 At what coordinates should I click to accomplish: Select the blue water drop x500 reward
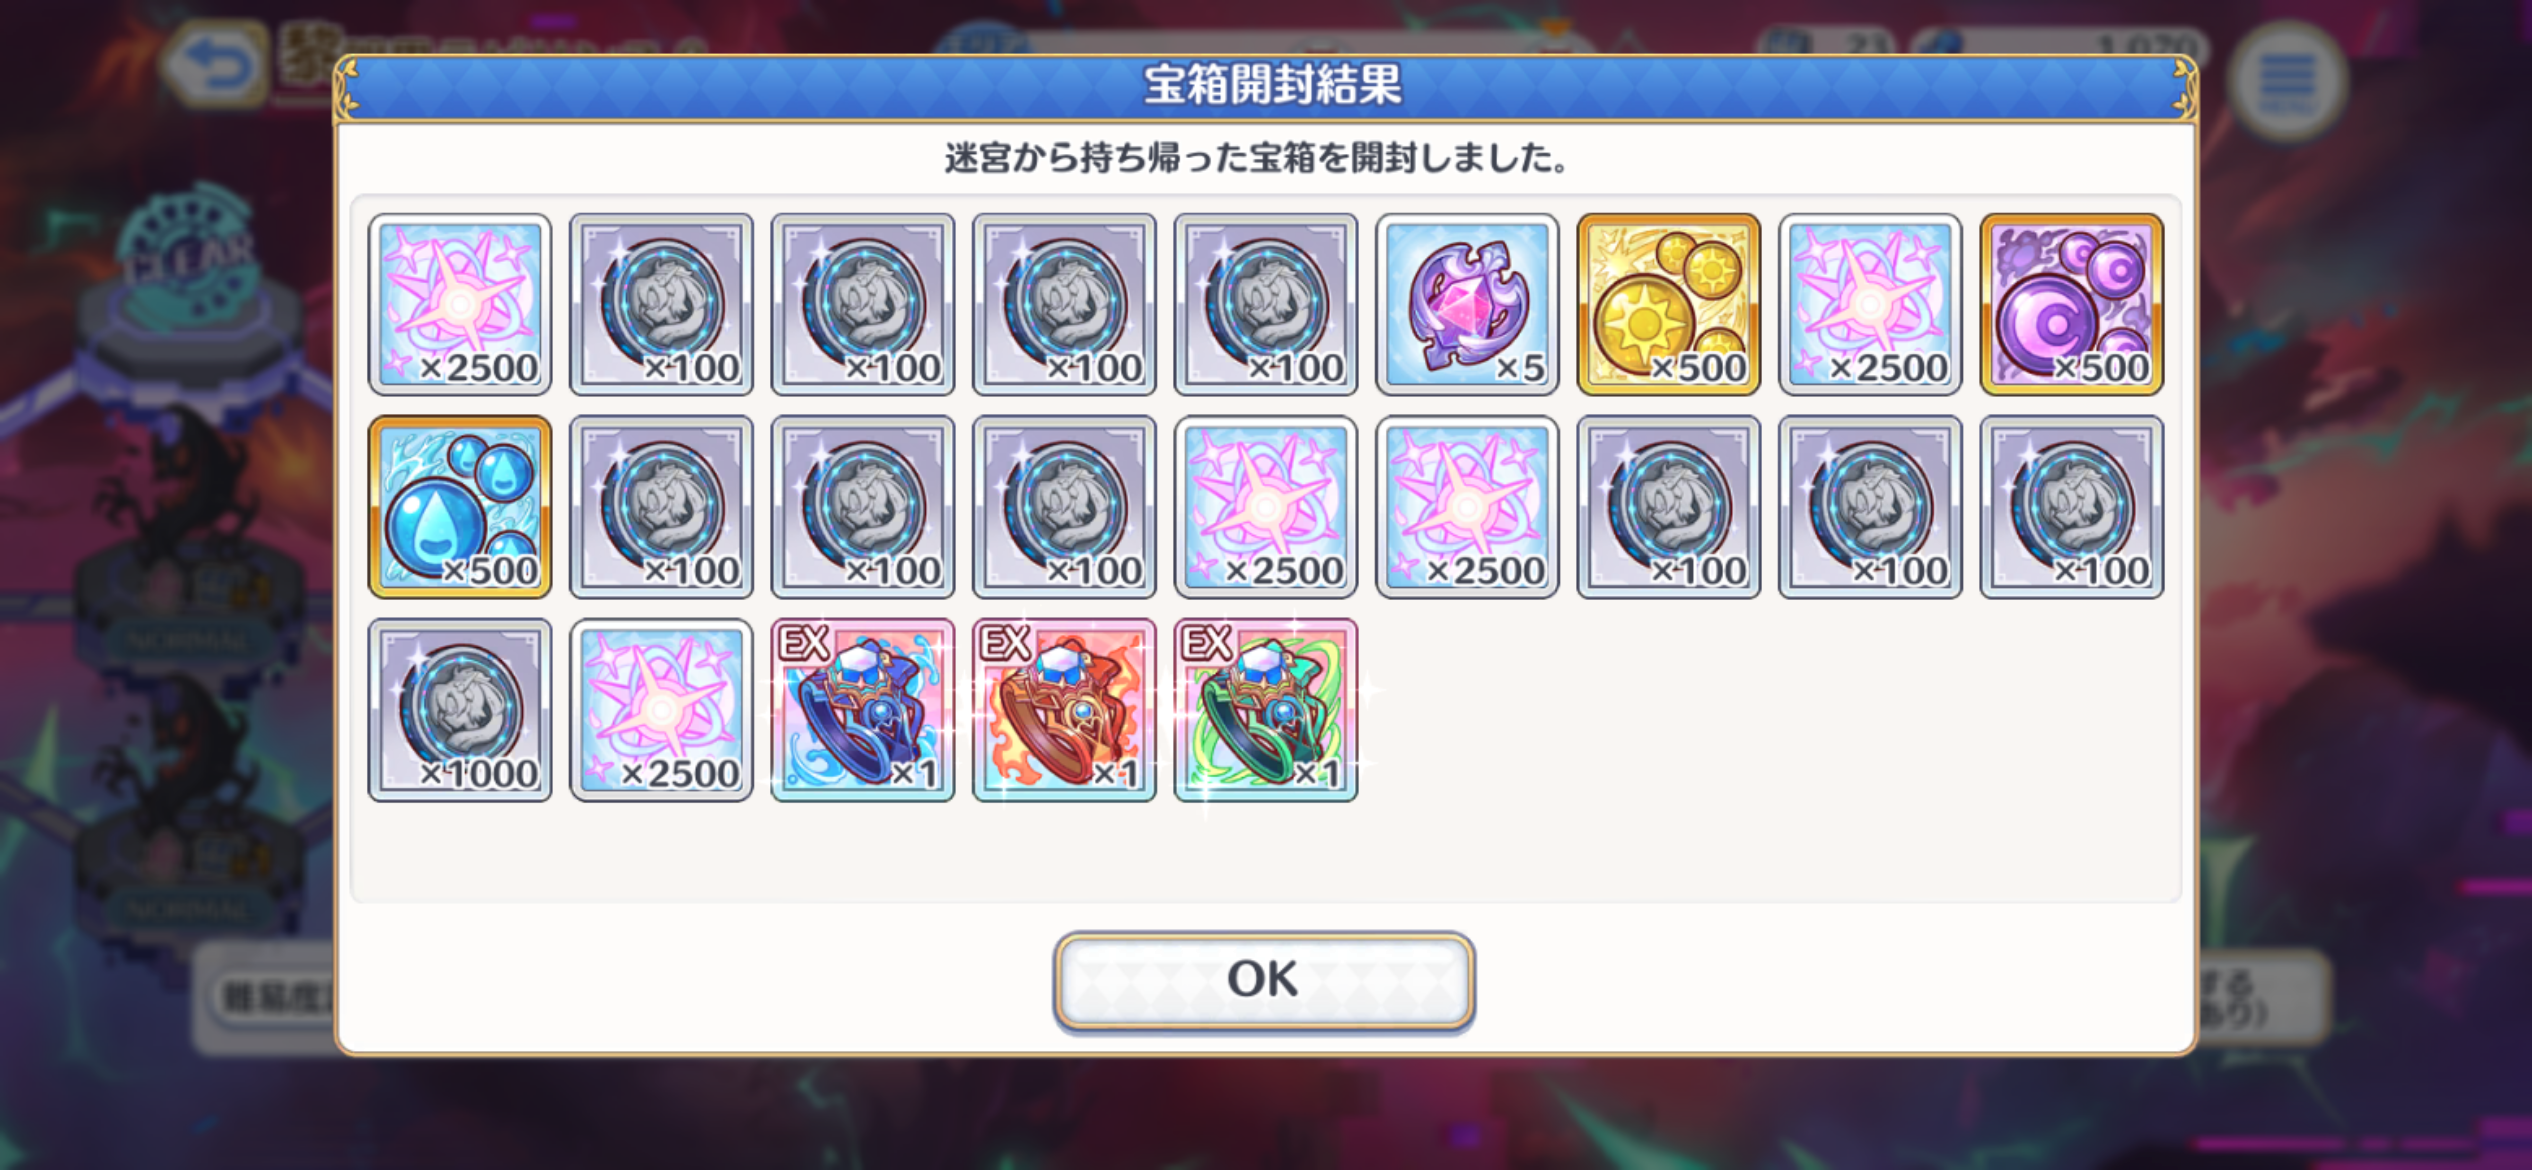(x=460, y=507)
